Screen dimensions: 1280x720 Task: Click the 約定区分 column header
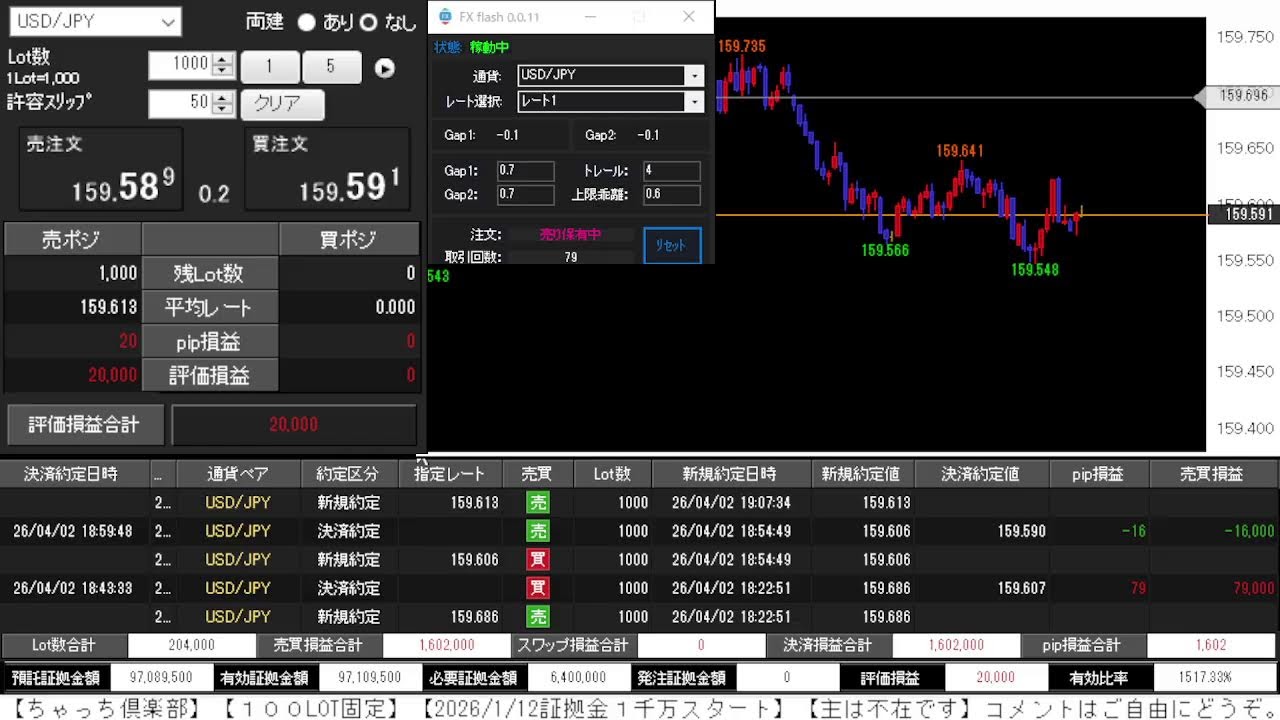coord(349,474)
